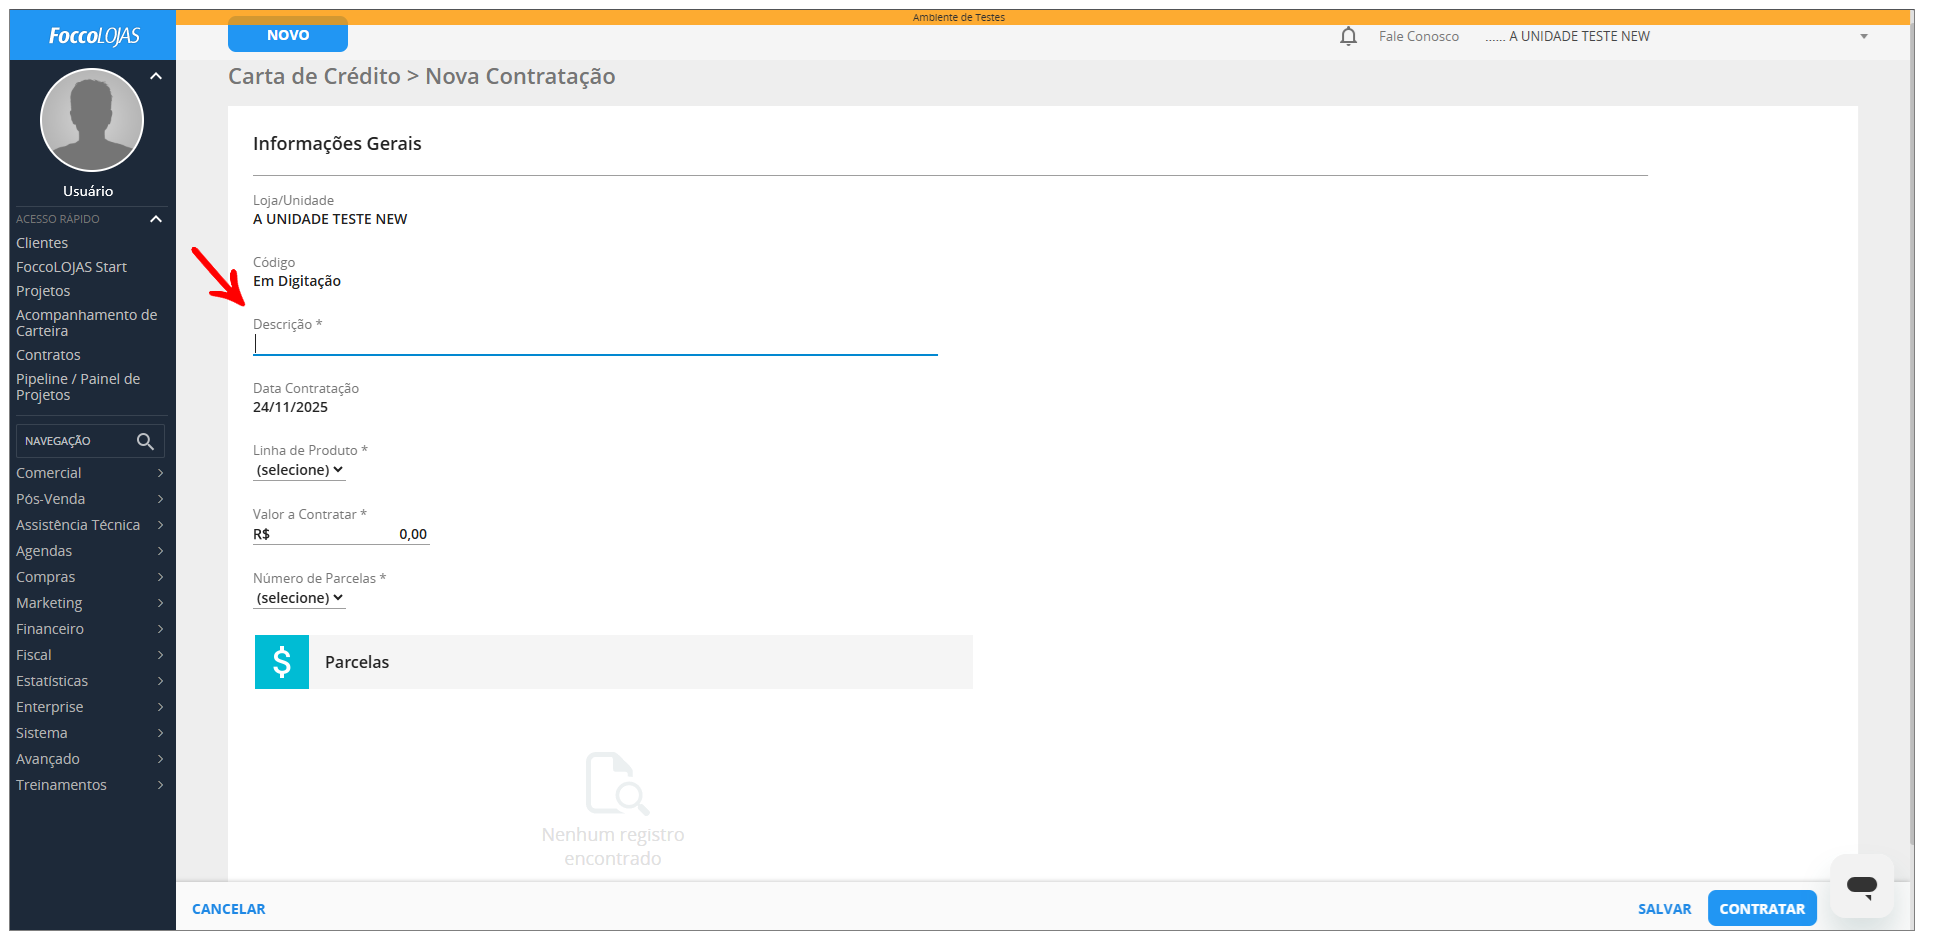Click the Navegação search field
The image size is (1937, 947).
tap(90, 441)
